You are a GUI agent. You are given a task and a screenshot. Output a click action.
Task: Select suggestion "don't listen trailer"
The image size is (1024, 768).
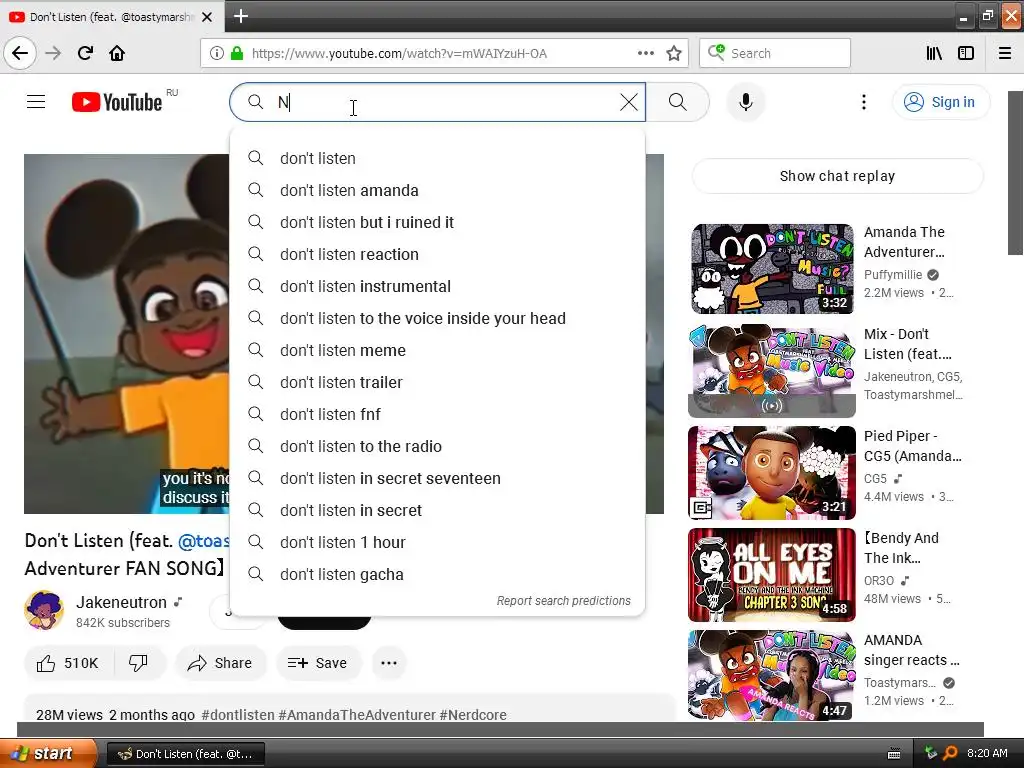(438, 382)
